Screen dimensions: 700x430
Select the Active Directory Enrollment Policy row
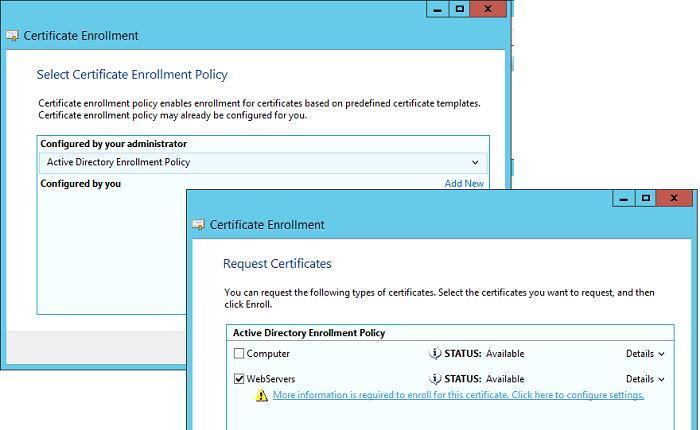[263, 163]
